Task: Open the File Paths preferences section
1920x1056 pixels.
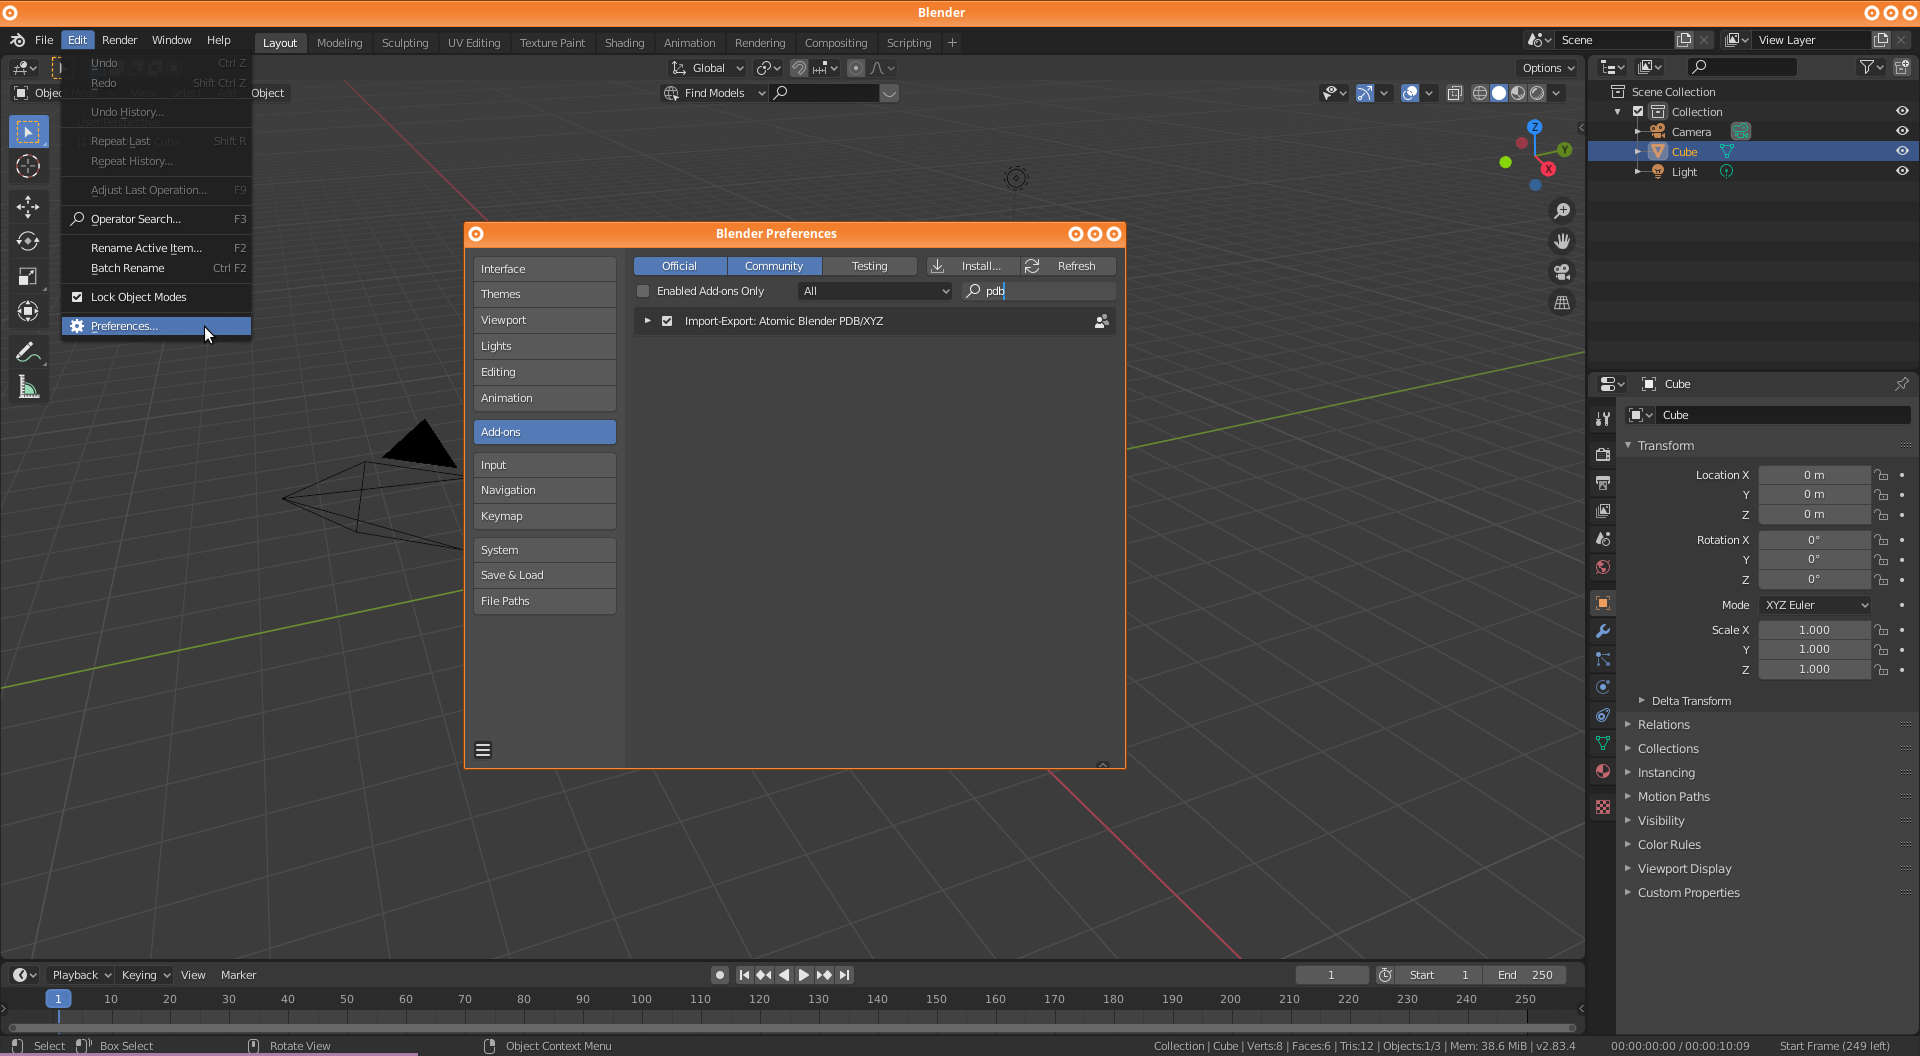Action: [x=544, y=601]
